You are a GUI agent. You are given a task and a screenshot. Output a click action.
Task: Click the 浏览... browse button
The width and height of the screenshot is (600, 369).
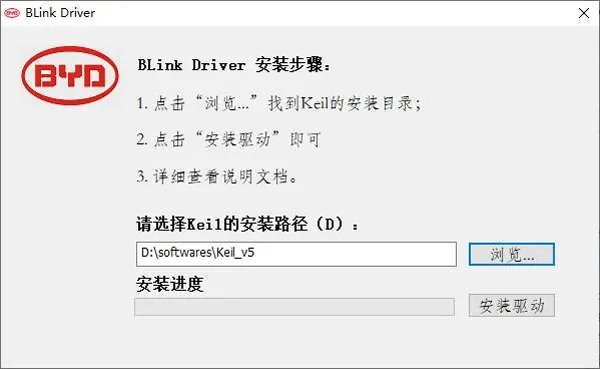click(x=512, y=254)
